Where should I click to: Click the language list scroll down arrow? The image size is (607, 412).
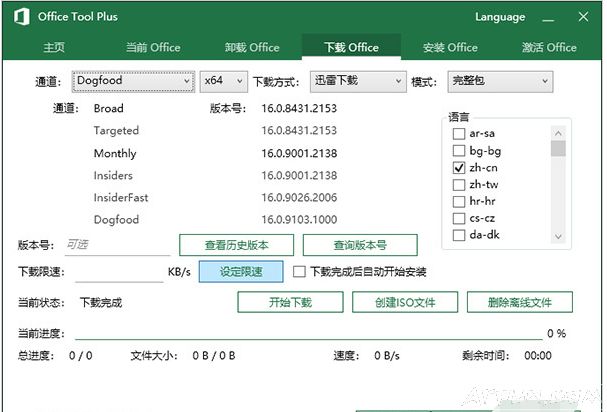[558, 236]
